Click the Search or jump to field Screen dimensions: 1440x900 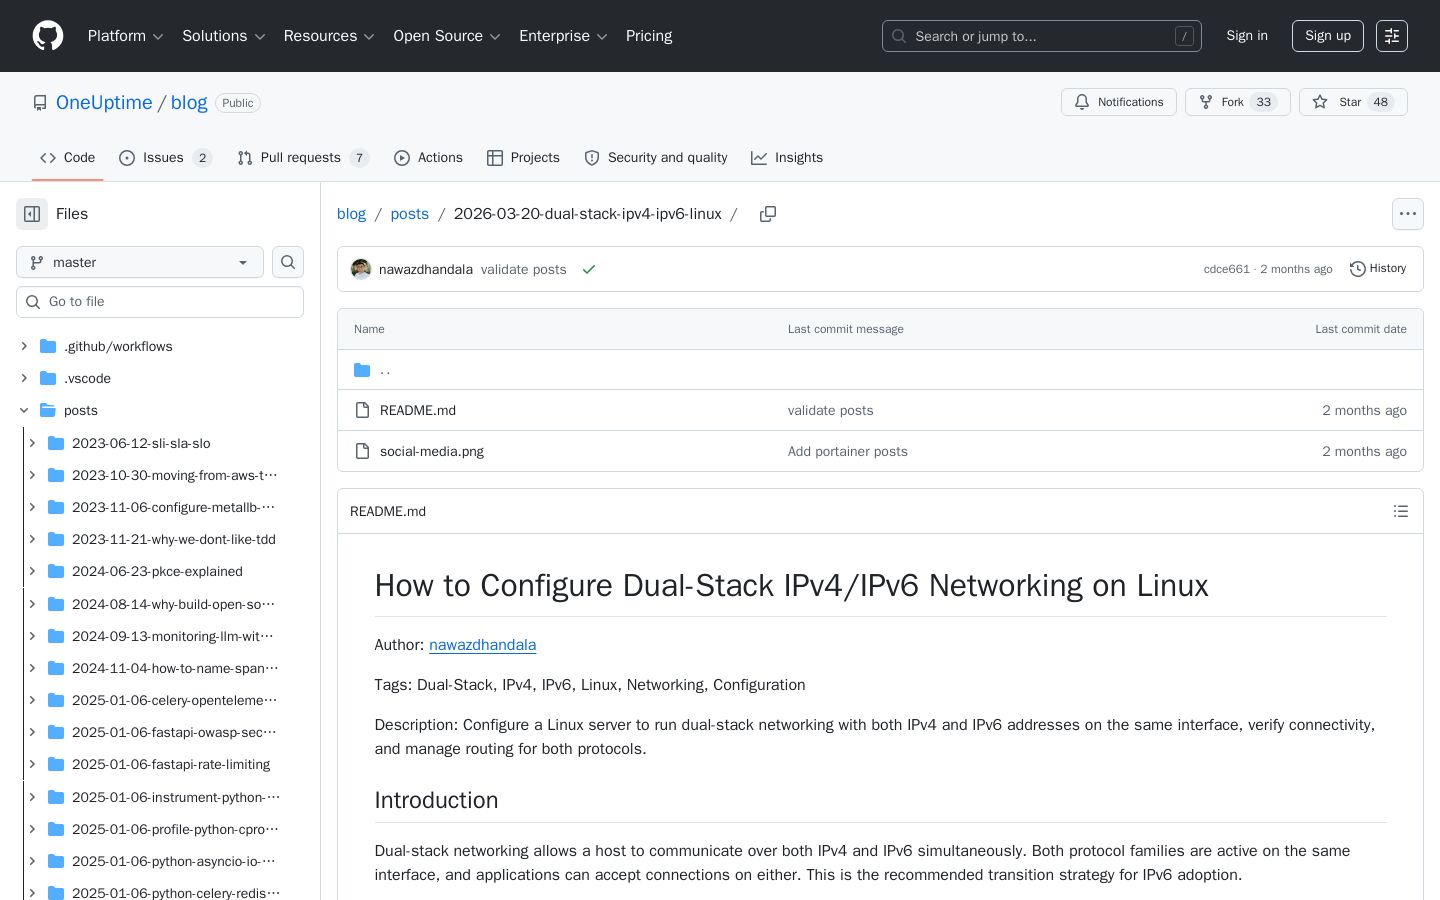tap(1042, 36)
